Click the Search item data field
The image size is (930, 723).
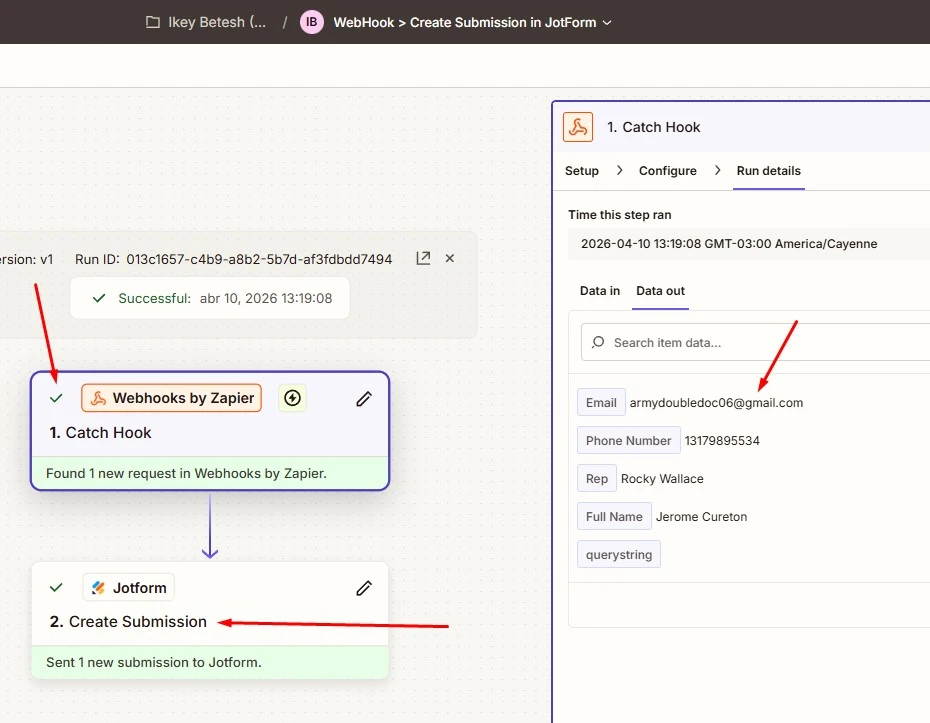tap(756, 342)
